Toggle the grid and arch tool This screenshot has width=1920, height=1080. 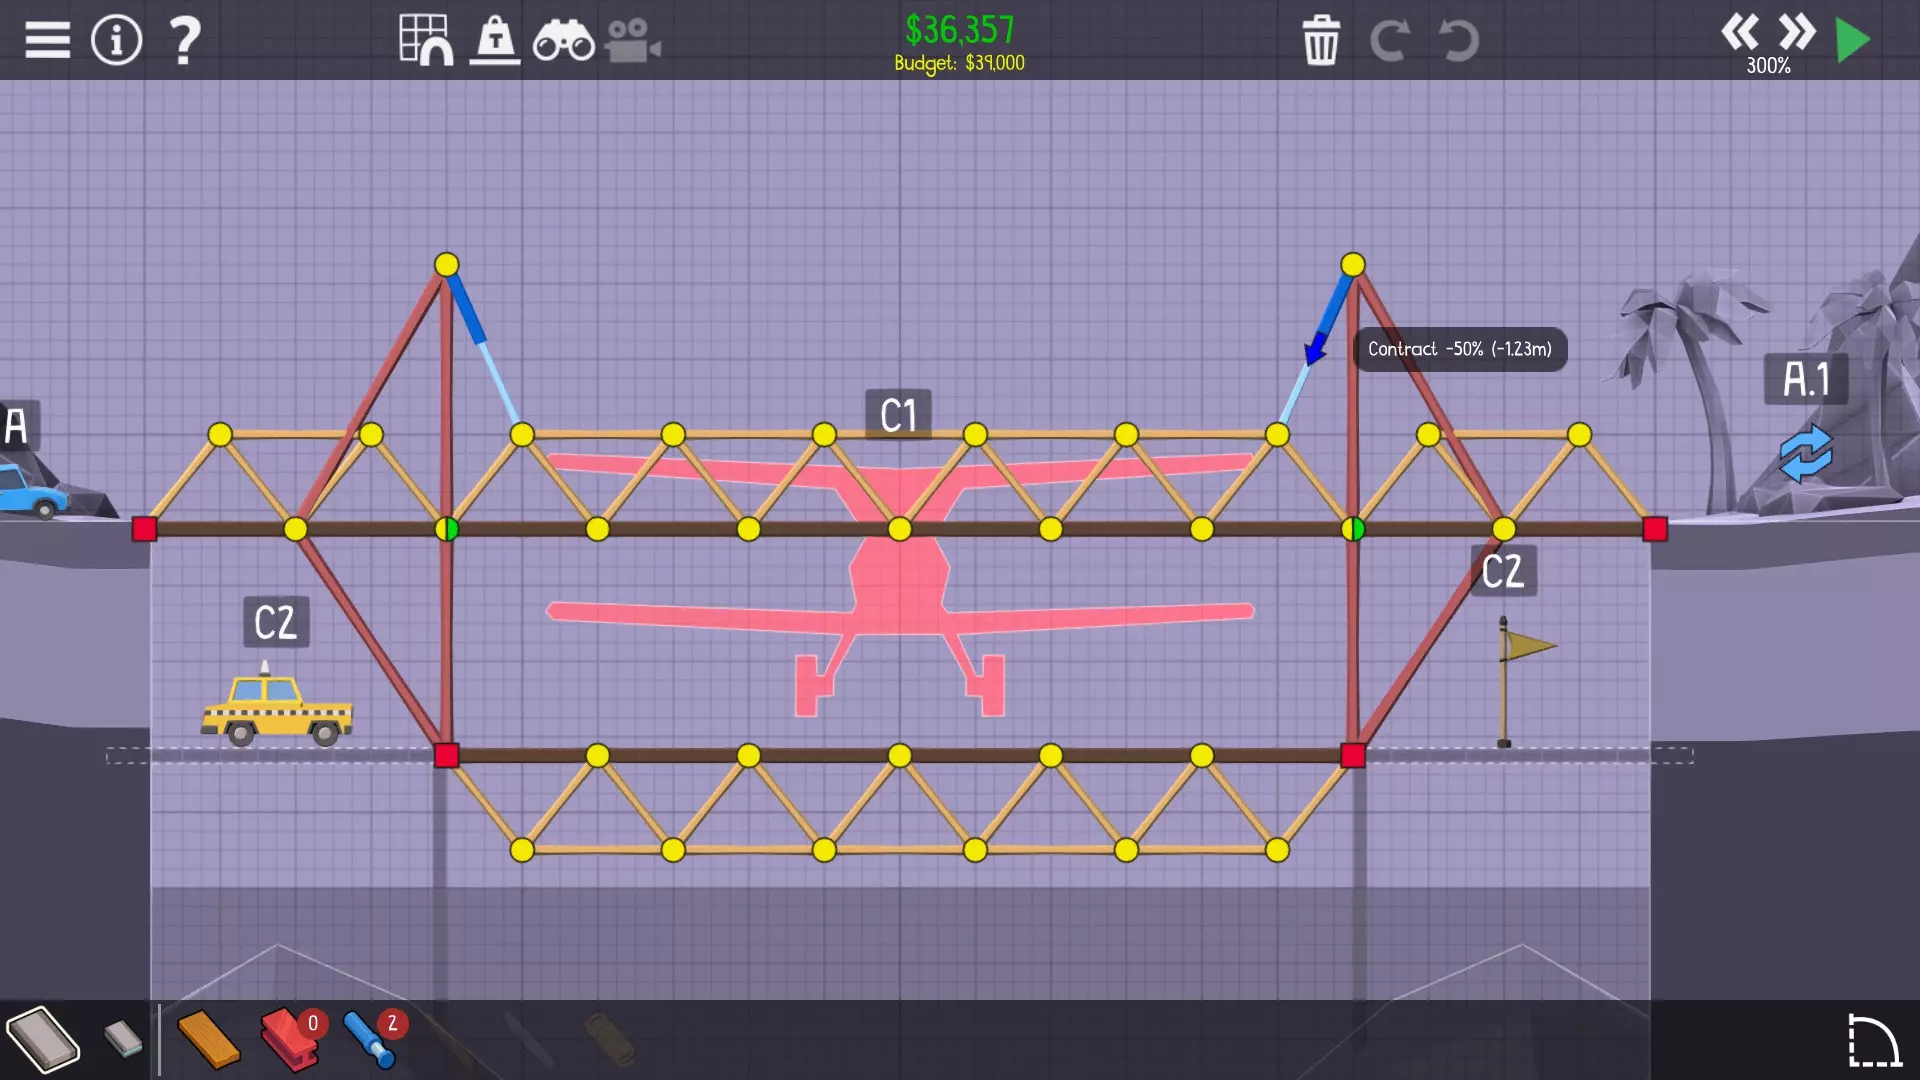[x=425, y=40]
